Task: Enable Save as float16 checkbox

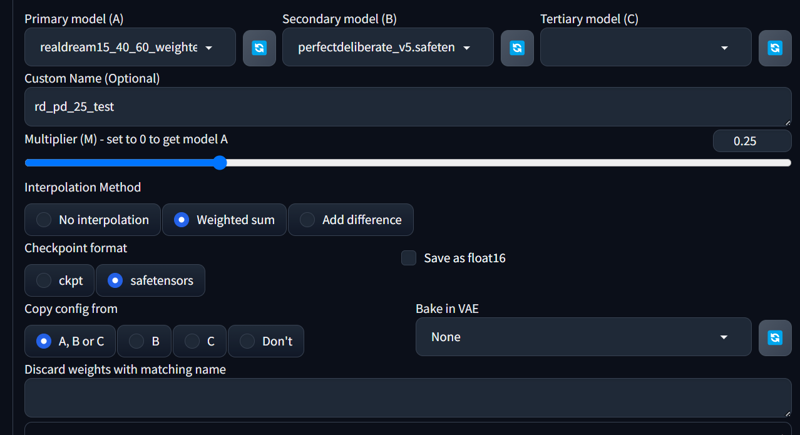Action: 409,258
